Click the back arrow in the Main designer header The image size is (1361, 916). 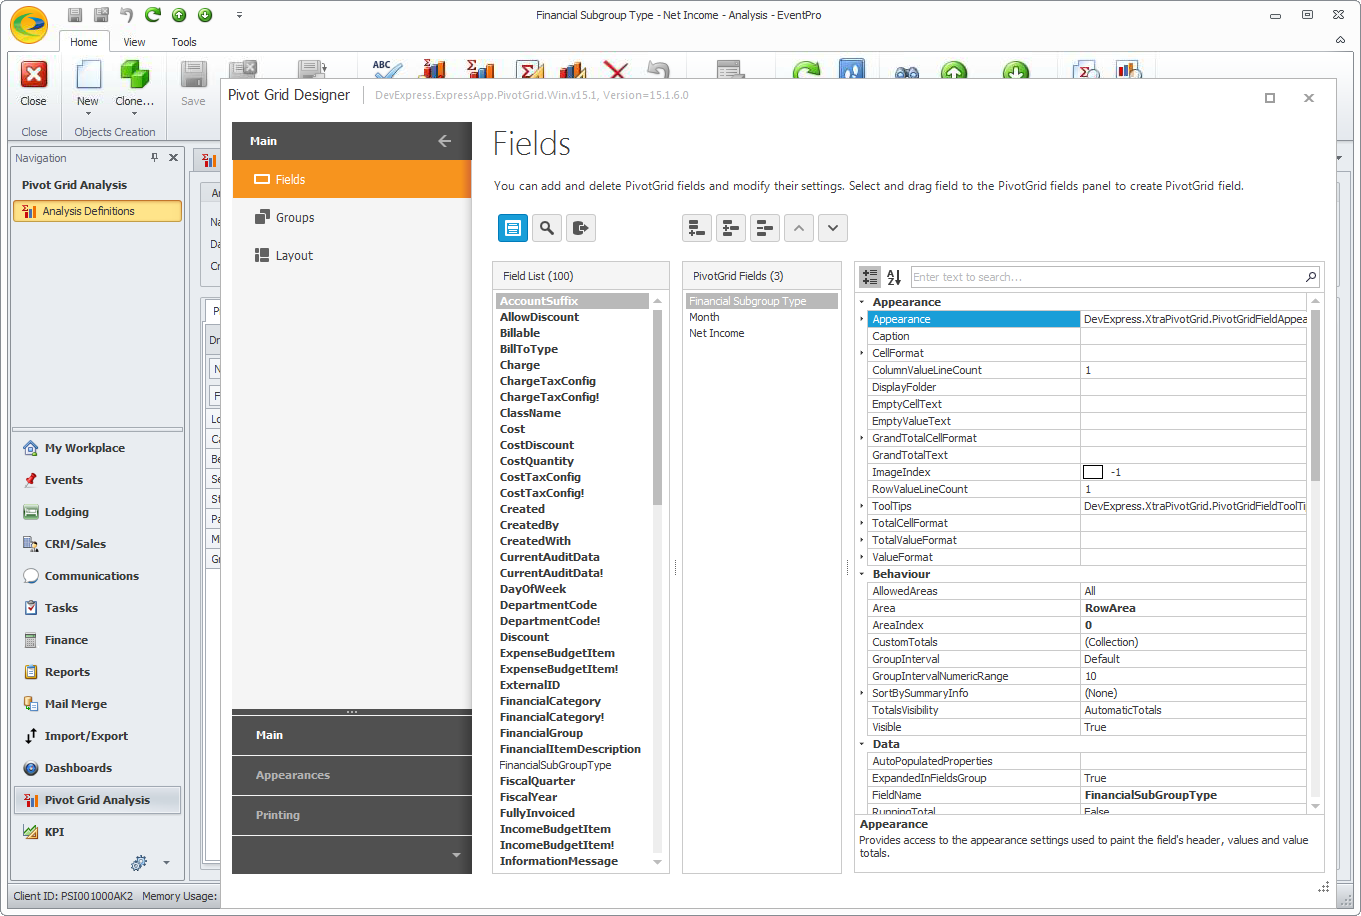pyautogui.click(x=445, y=141)
